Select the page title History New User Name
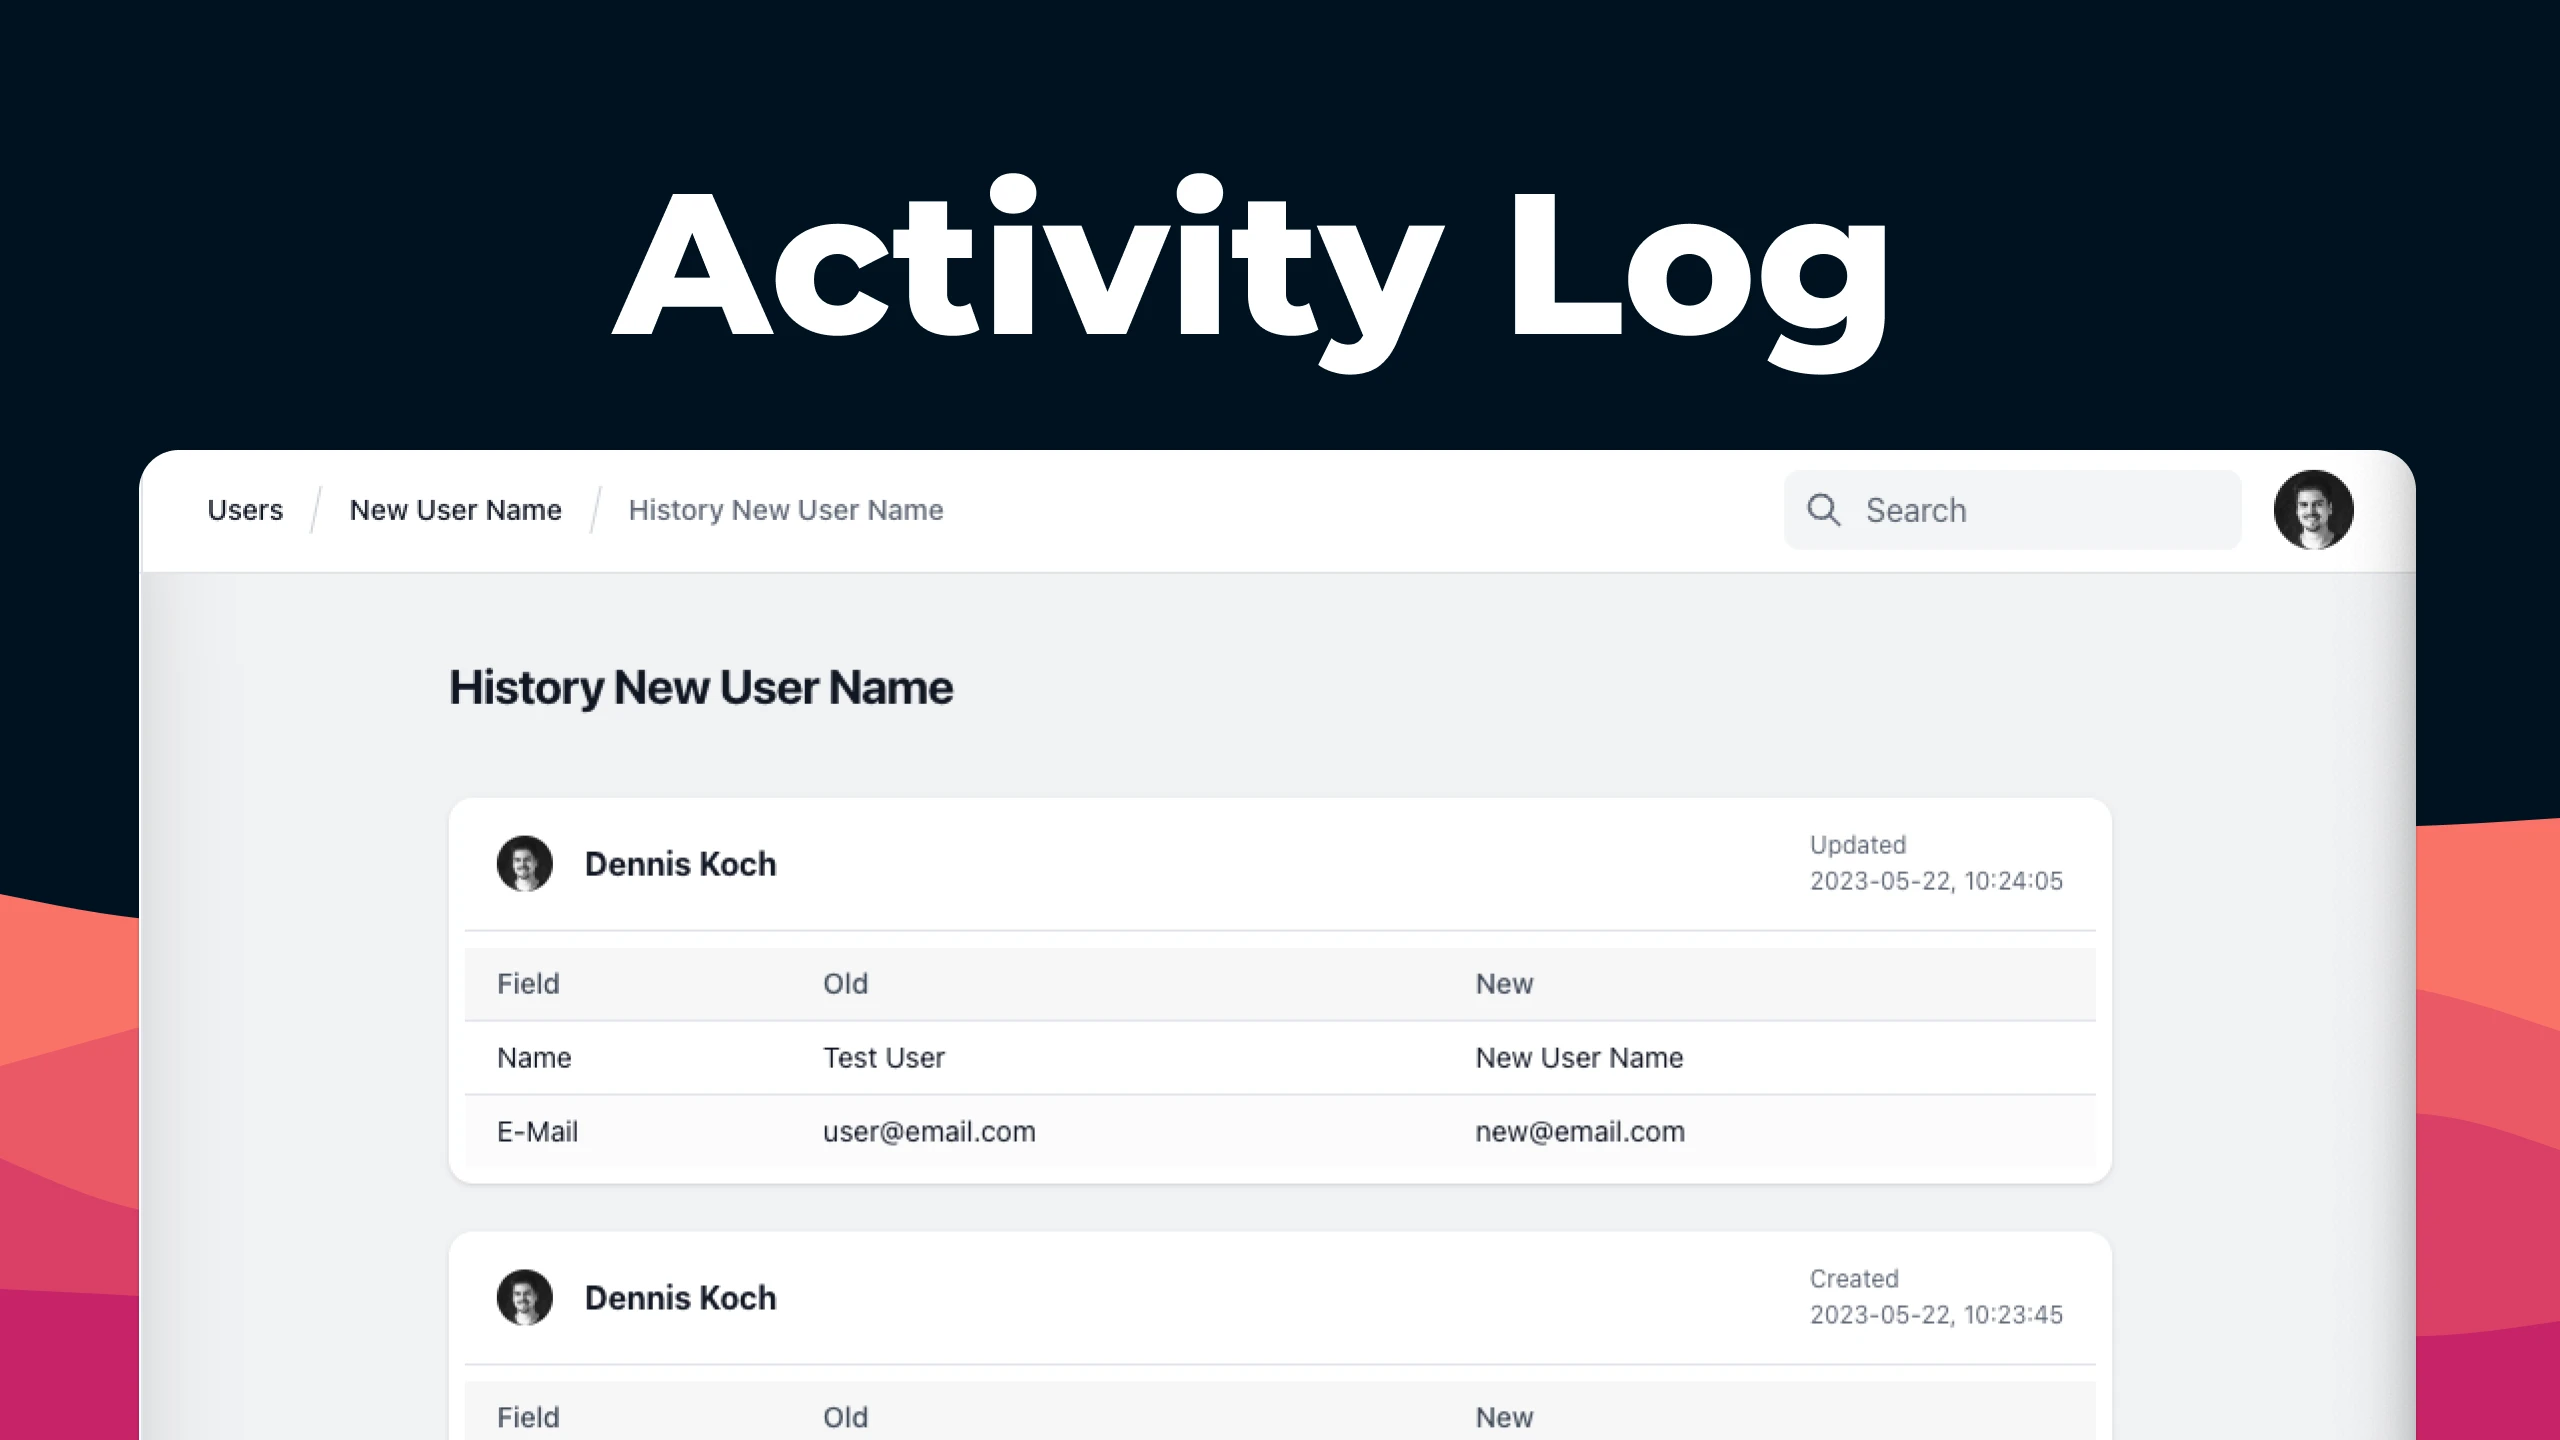The image size is (2560, 1440). click(701, 687)
